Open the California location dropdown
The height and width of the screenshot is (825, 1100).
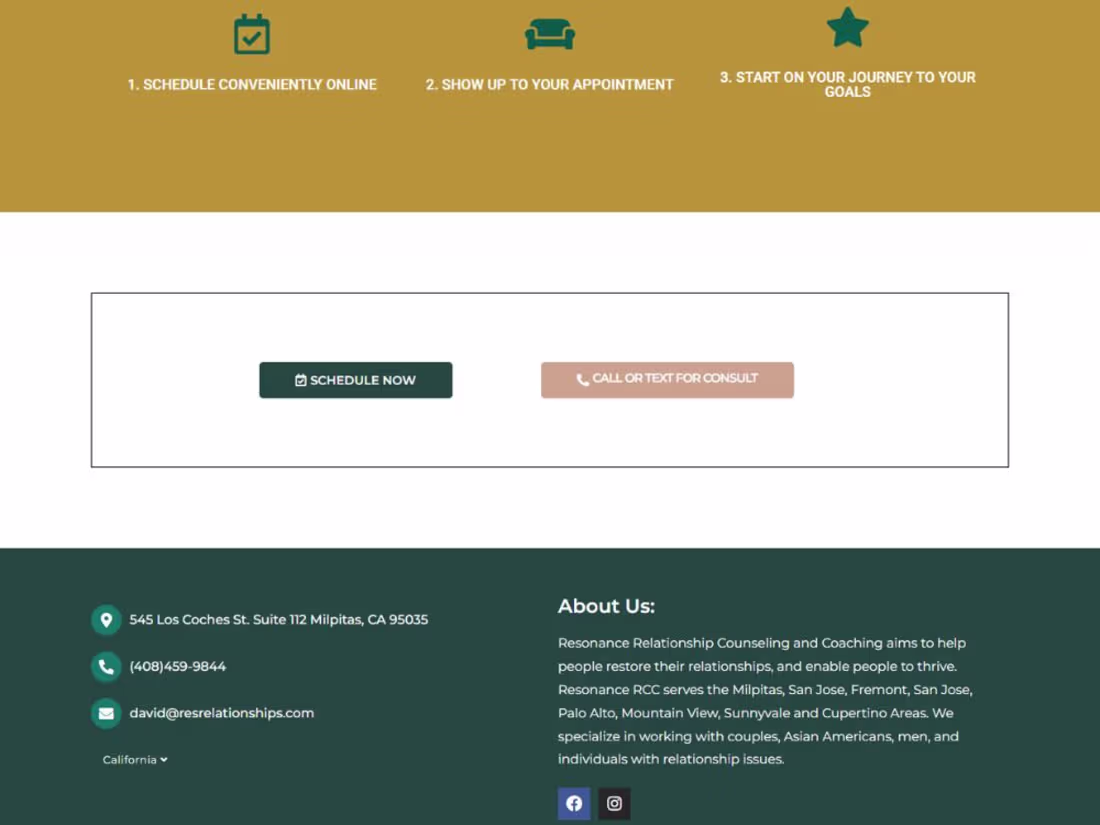(133, 759)
